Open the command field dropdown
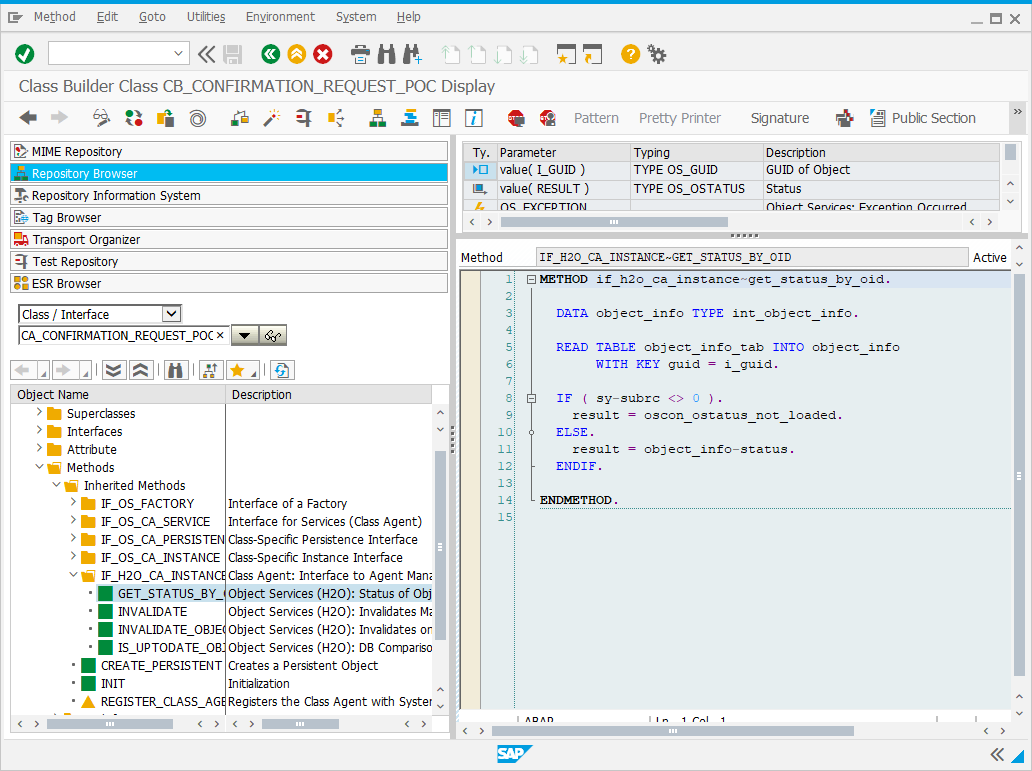Image resolution: width=1032 pixels, height=771 pixels. [178, 53]
